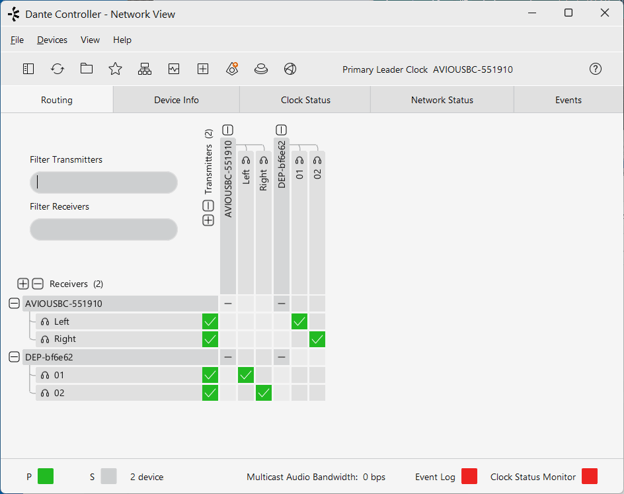Viewport: 624px width, 494px height.
Task: Select the Routing tab
Action: (57, 100)
